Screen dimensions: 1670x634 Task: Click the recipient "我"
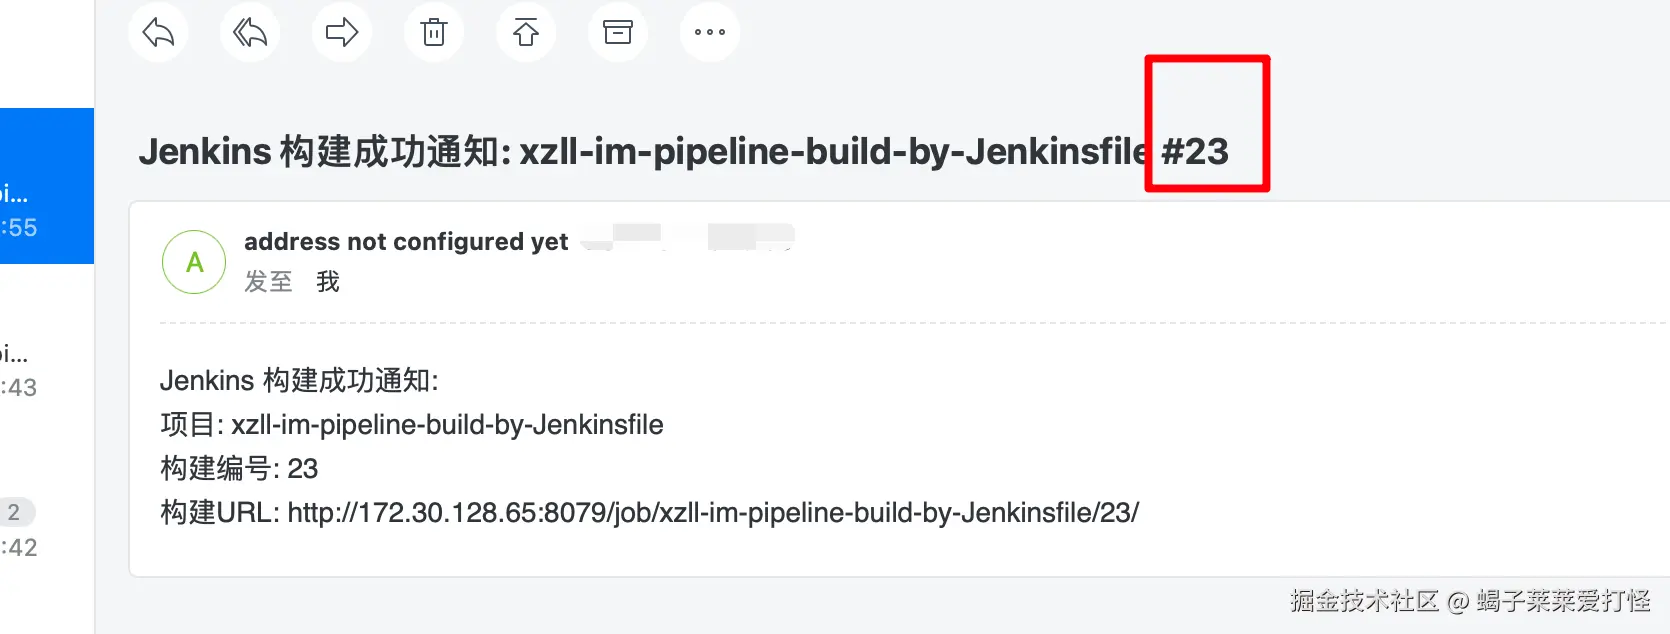328,282
